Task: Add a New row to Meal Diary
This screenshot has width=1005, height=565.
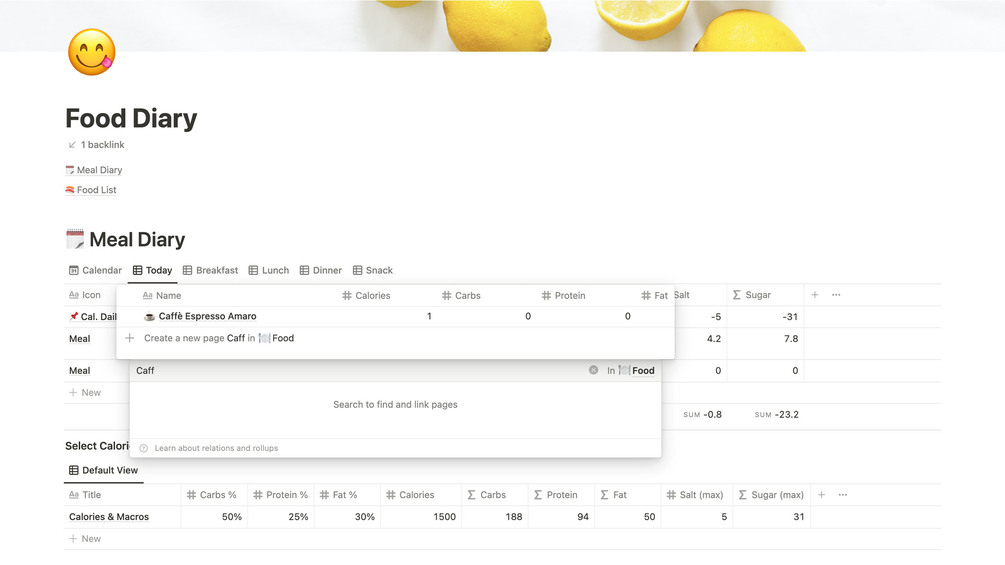Action: [x=85, y=393]
